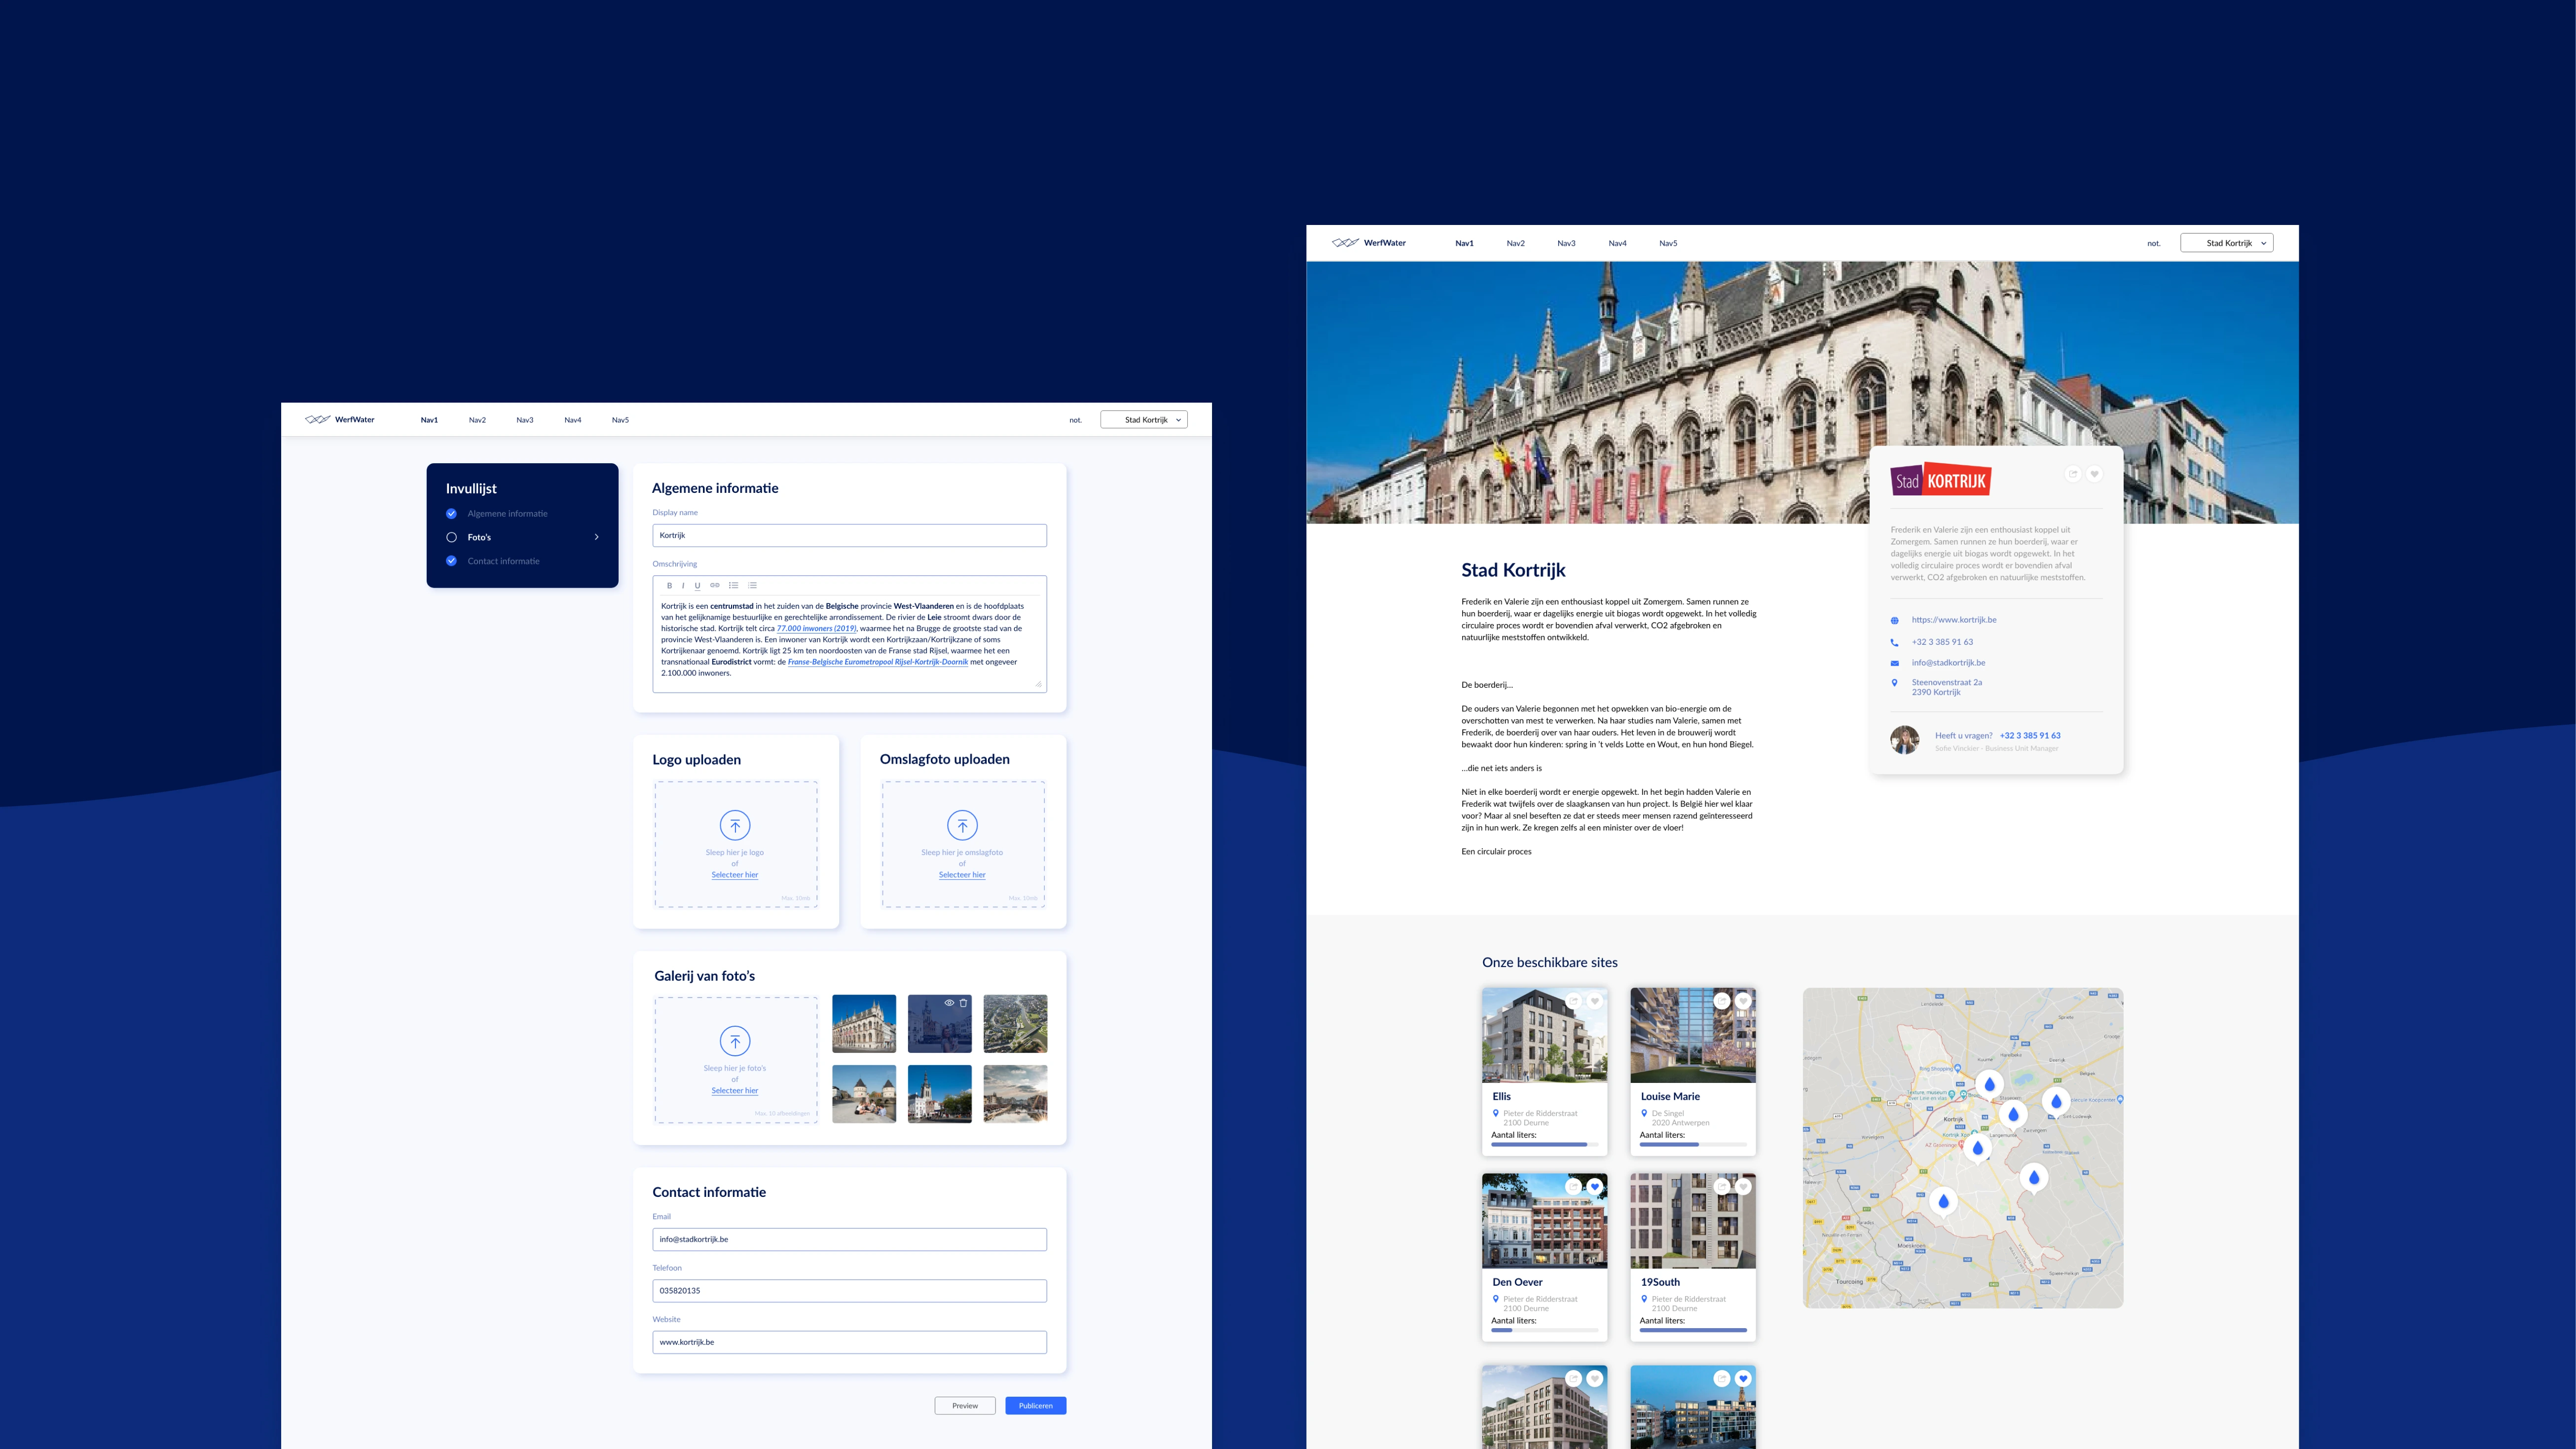
Task: Click the Publiceren button
Action: pyautogui.click(x=1036, y=1406)
